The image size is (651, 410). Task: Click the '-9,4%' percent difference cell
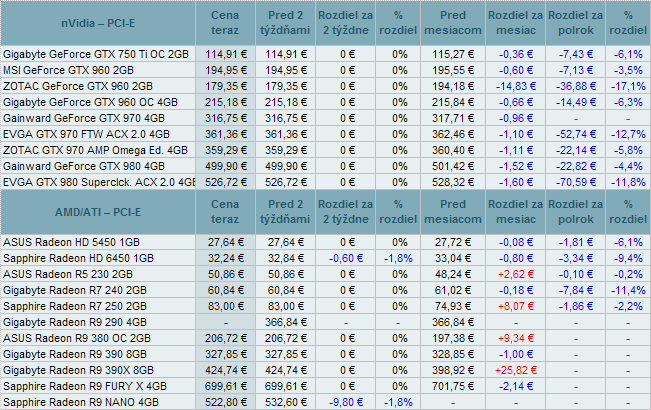629,259
